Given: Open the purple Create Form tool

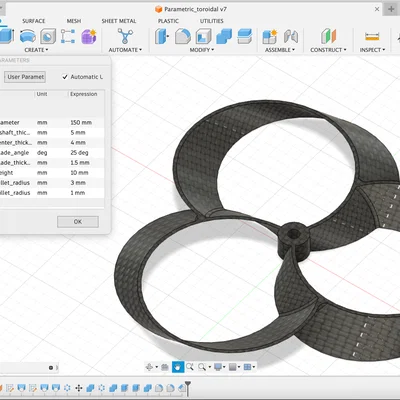Looking at the screenshot, I should (x=89, y=36).
